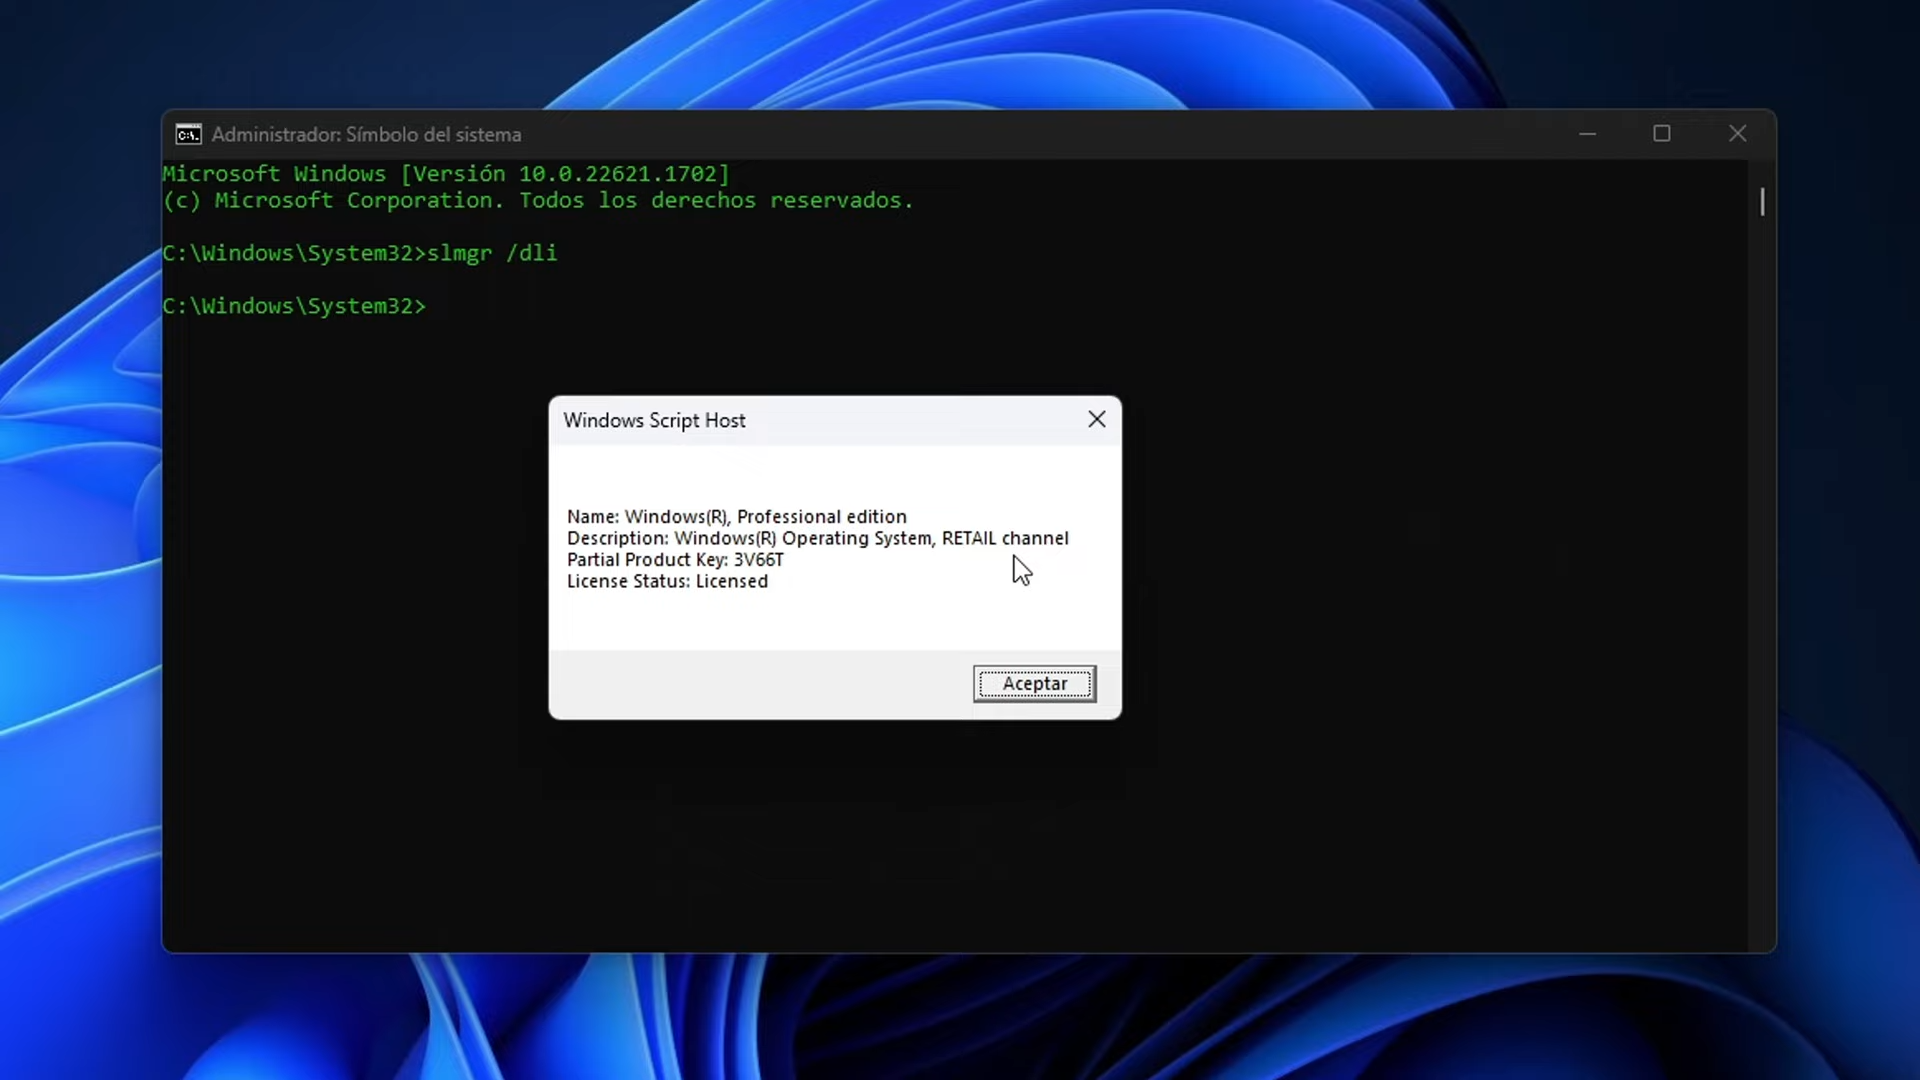1920x1080 pixels.
Task: Minimize the Símbolo del sistema window
Action: (x=1587, y=134)
